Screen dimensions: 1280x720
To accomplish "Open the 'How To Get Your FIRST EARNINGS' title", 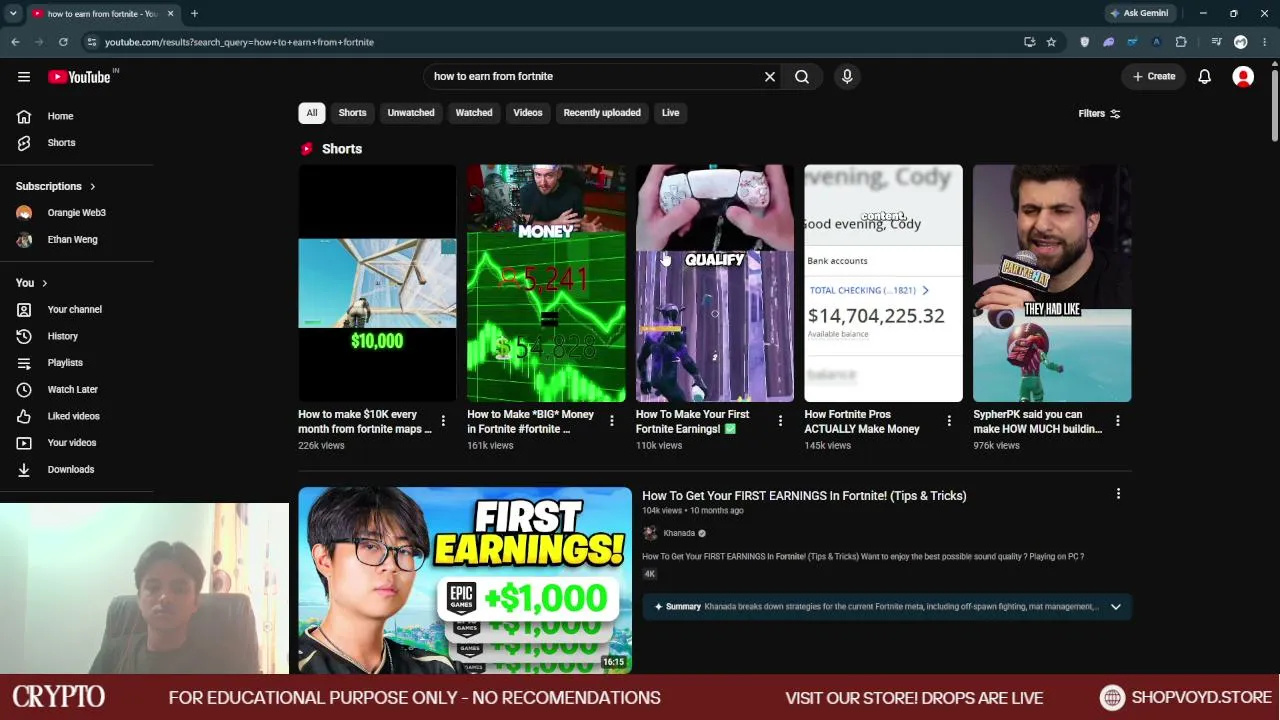I will pyautogui.click(x=804, y=496).
